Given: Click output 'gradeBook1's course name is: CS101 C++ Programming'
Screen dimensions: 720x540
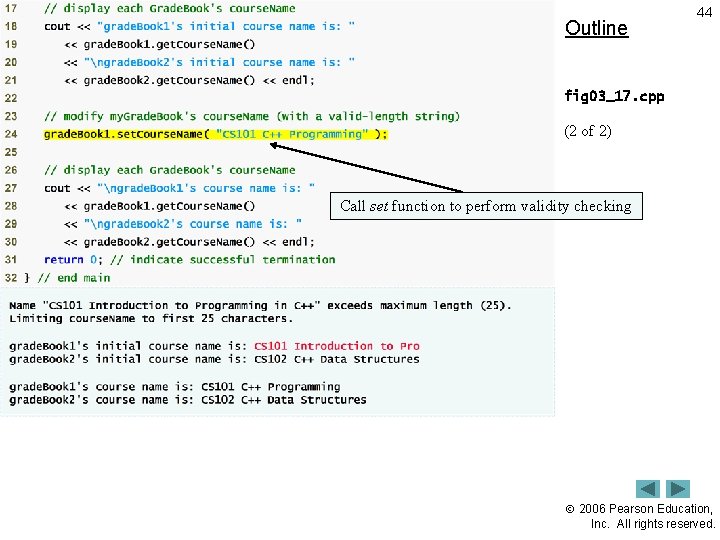Looking at the screenshot, I should tap(174, 387).
